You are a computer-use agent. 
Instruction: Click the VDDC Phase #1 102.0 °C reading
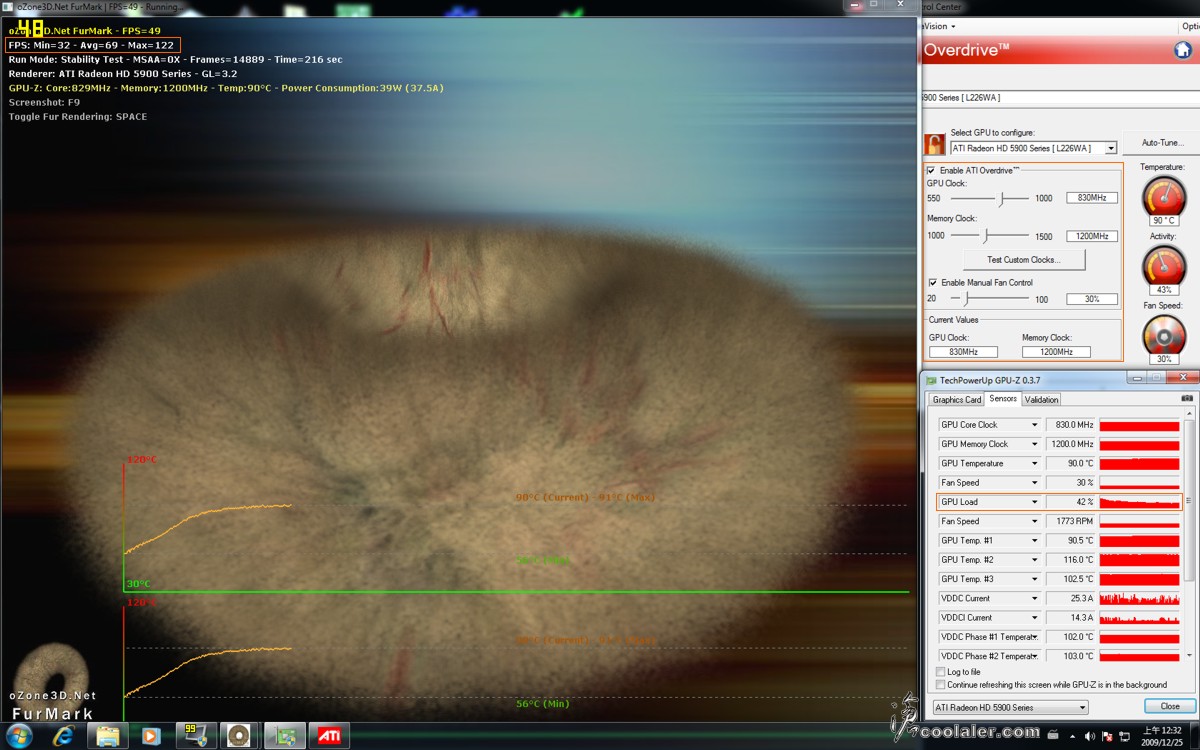click(1071, 637)
